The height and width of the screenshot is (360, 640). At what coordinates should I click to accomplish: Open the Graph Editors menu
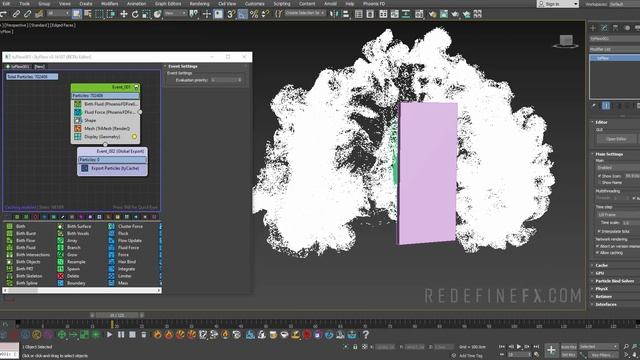[x=168, y=4]
